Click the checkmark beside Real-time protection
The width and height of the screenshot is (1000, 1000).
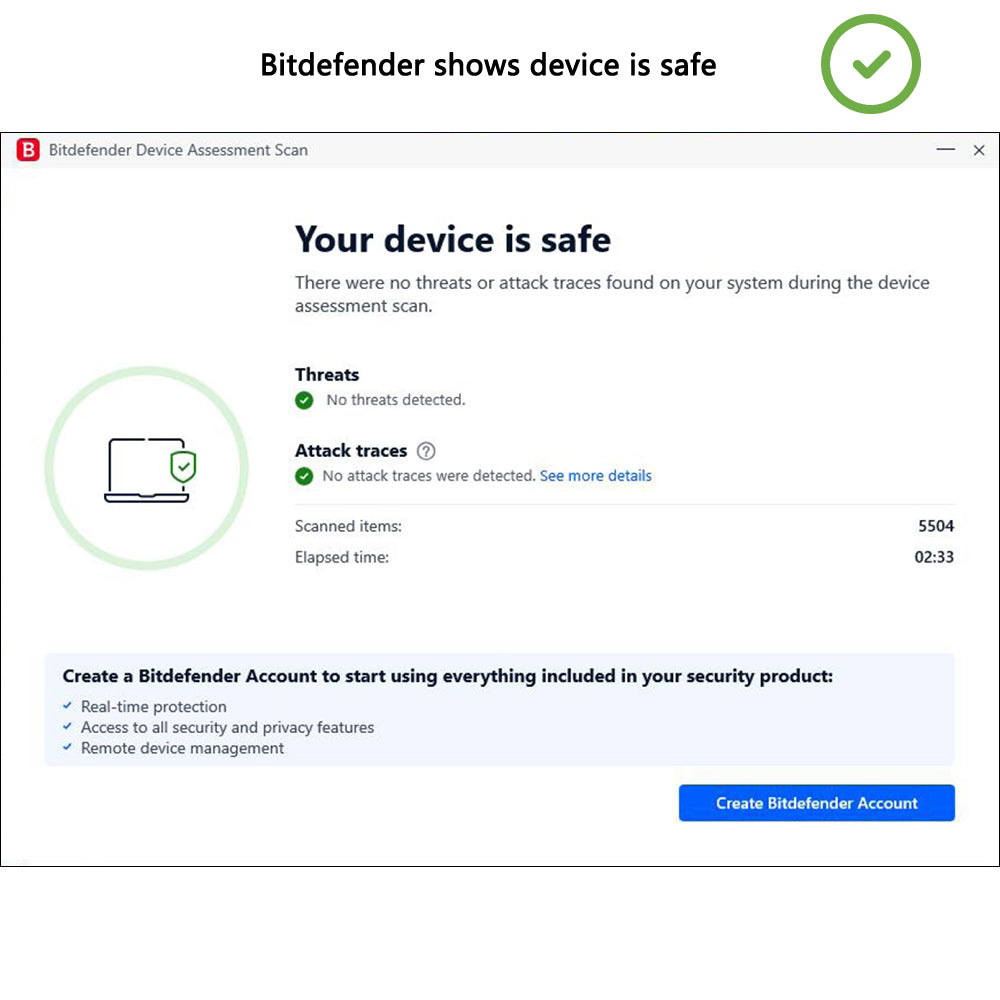[67, 706]
